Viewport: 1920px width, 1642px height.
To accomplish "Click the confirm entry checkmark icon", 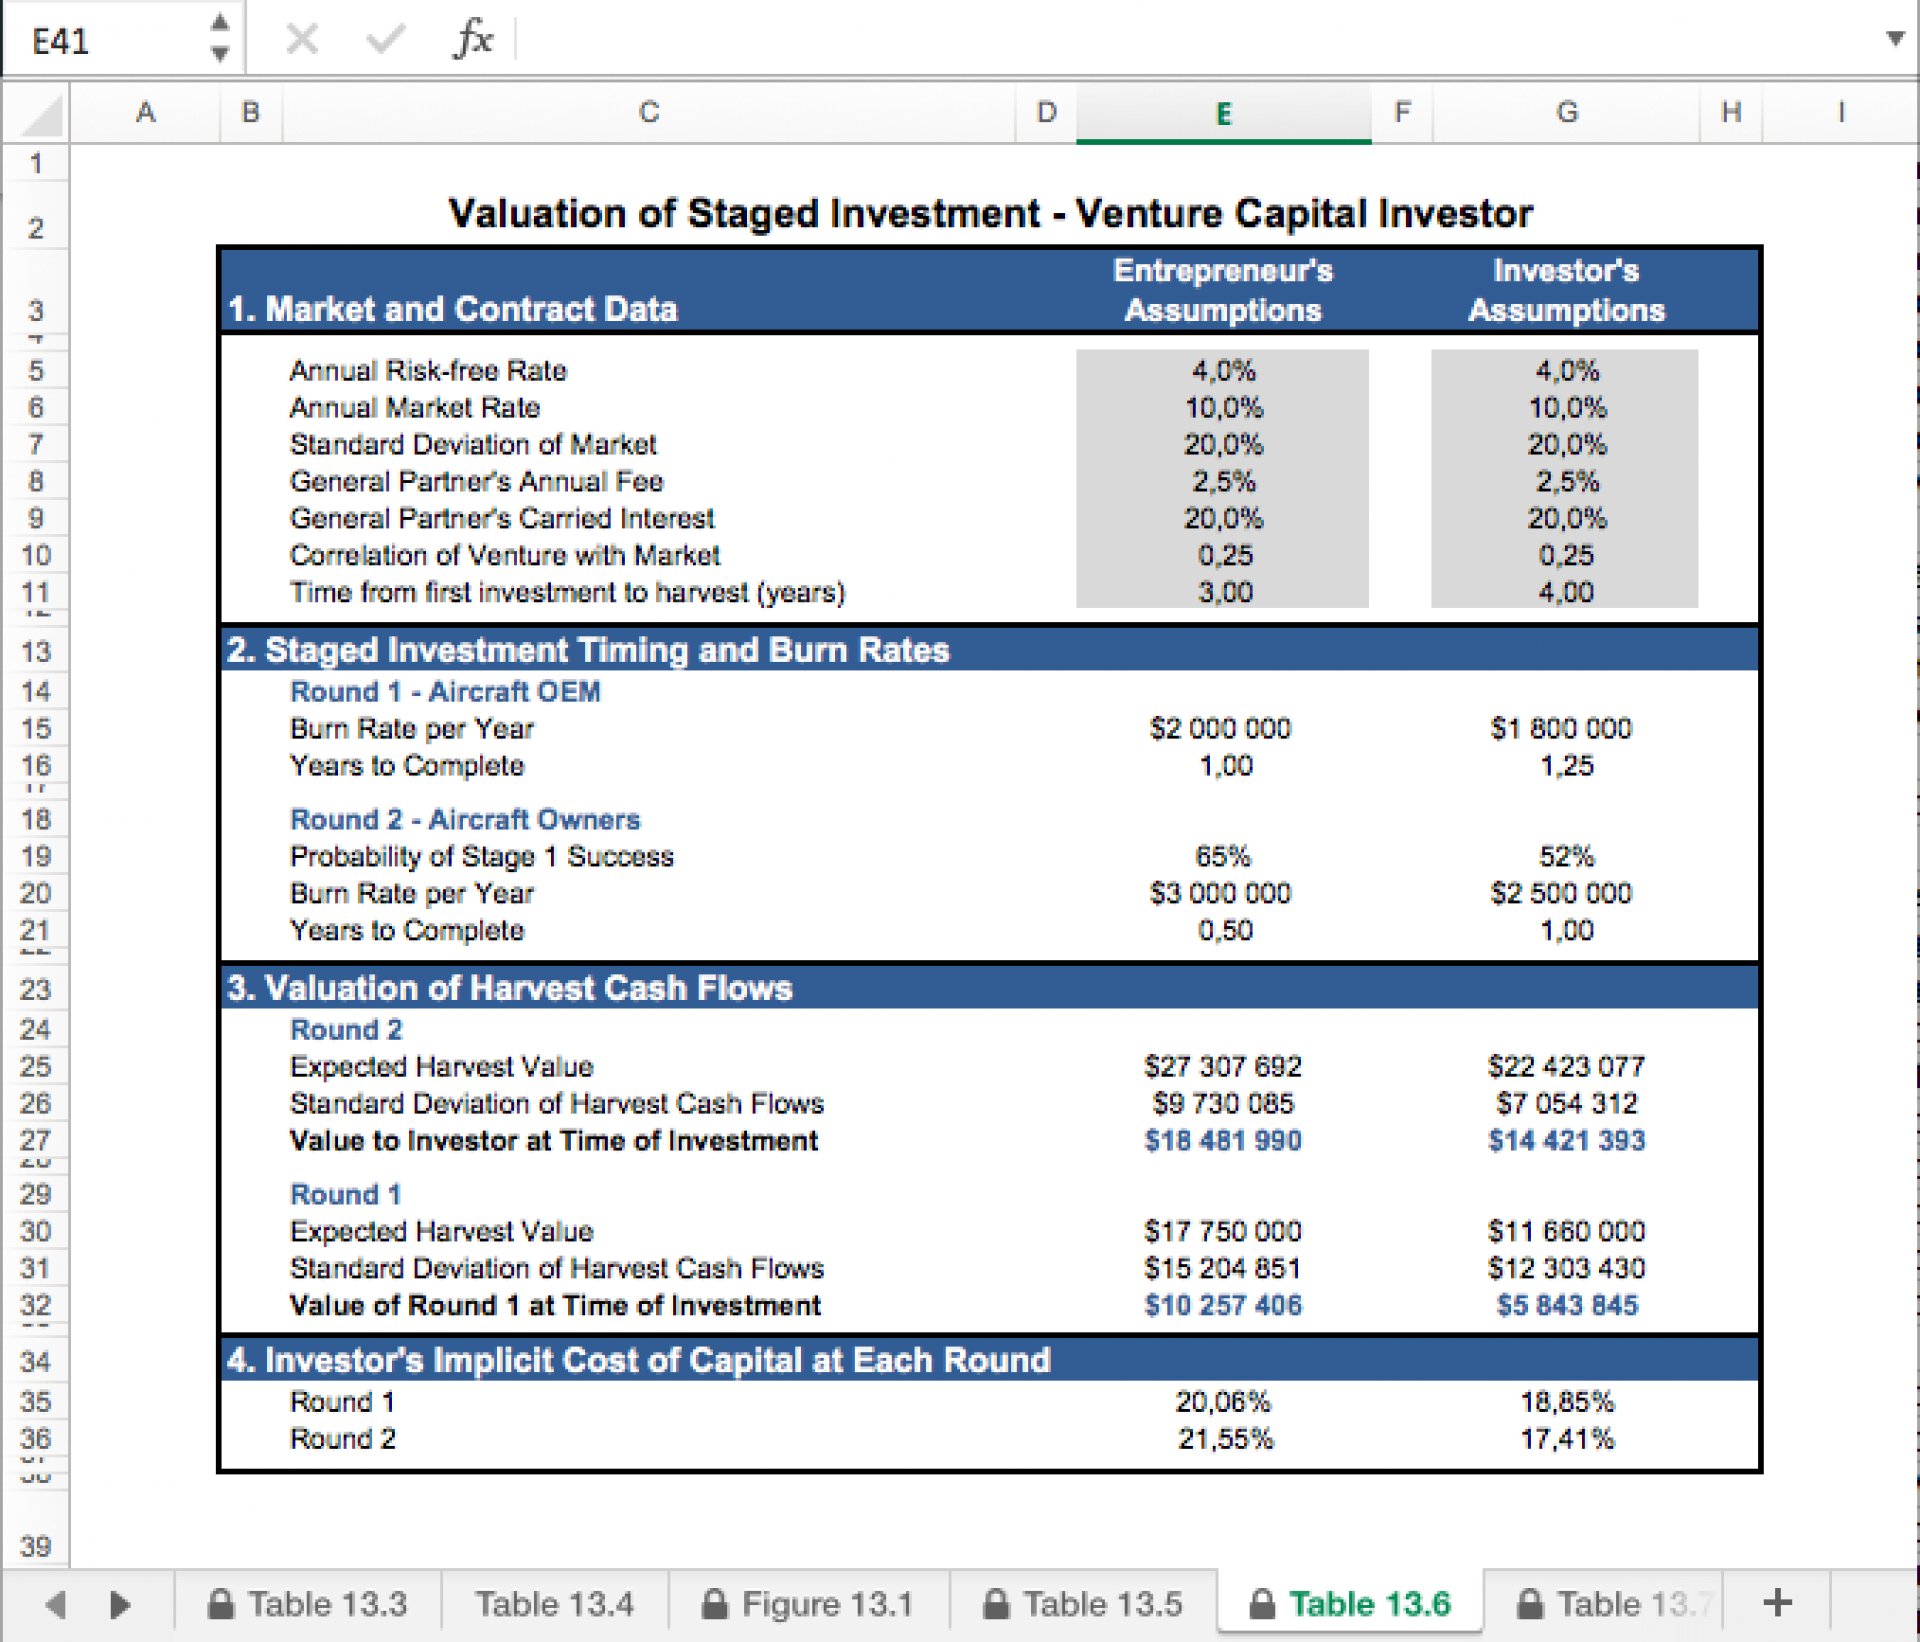I will click(385, 40).
